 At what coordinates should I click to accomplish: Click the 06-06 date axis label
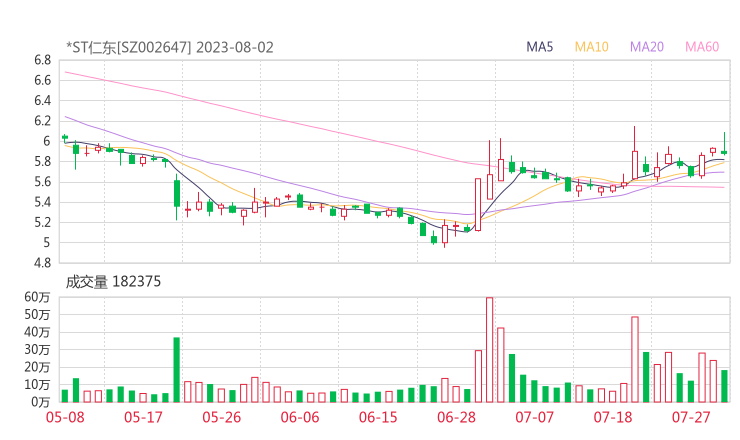point(300,417)
